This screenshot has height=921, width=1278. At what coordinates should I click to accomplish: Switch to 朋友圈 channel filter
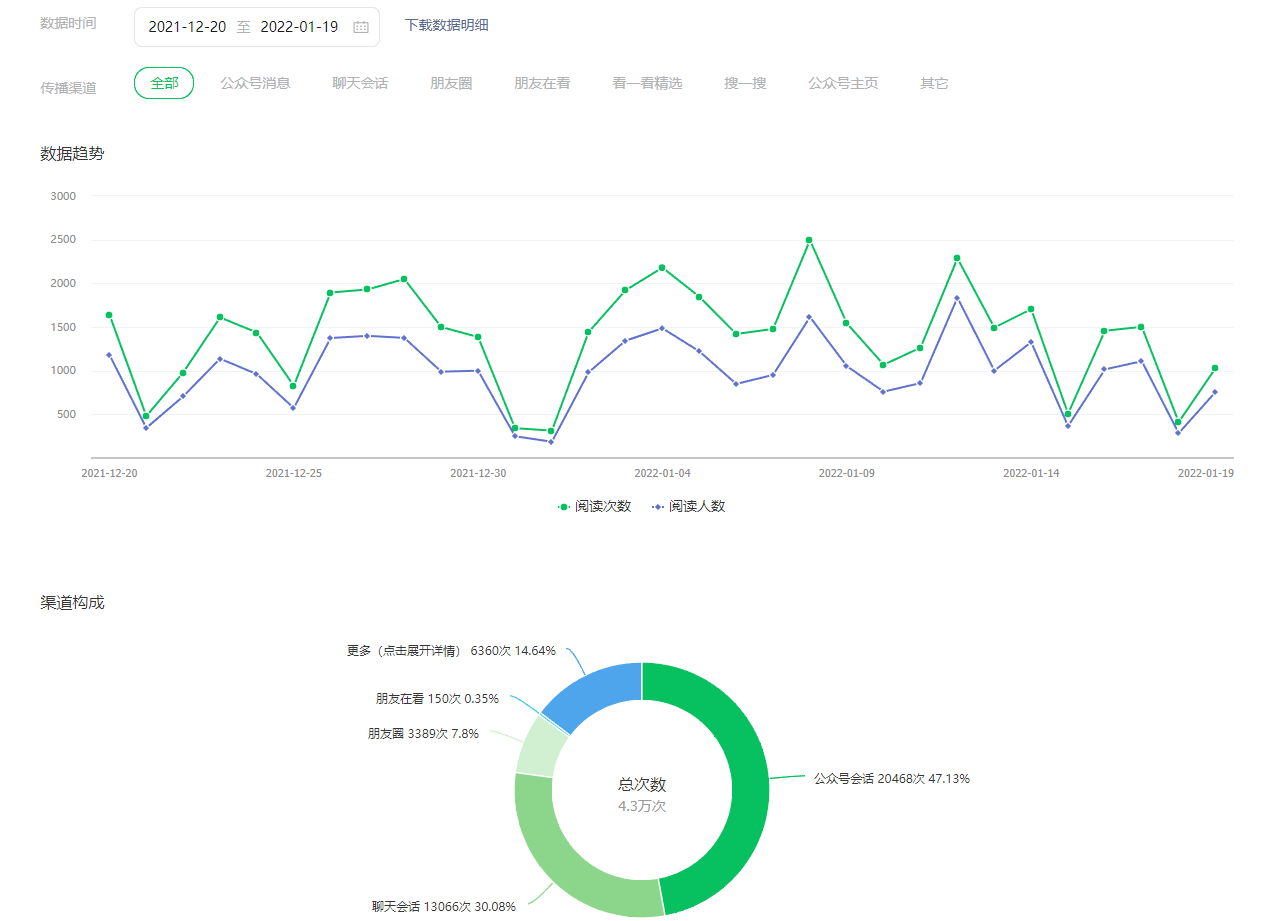tap(451, 83)
